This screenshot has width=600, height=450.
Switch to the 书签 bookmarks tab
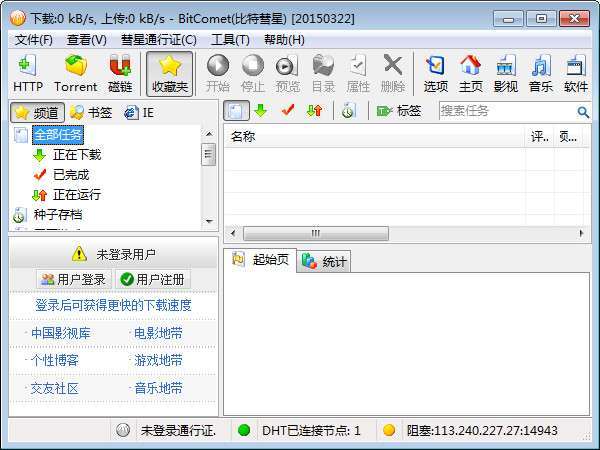point(91,112)
